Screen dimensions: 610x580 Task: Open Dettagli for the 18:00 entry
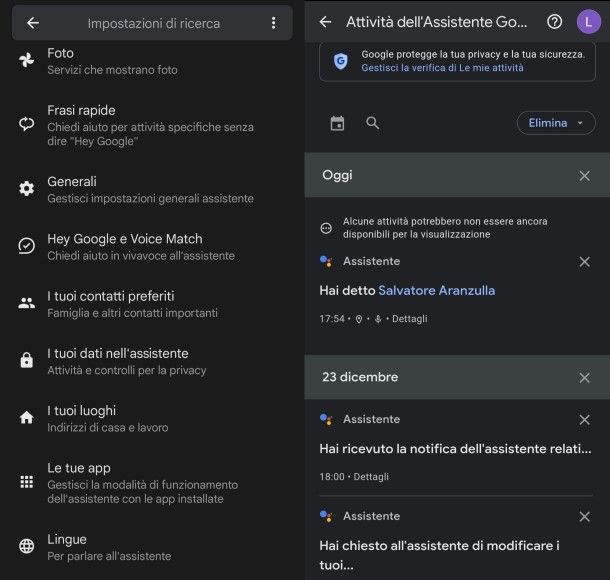point(371,477)
